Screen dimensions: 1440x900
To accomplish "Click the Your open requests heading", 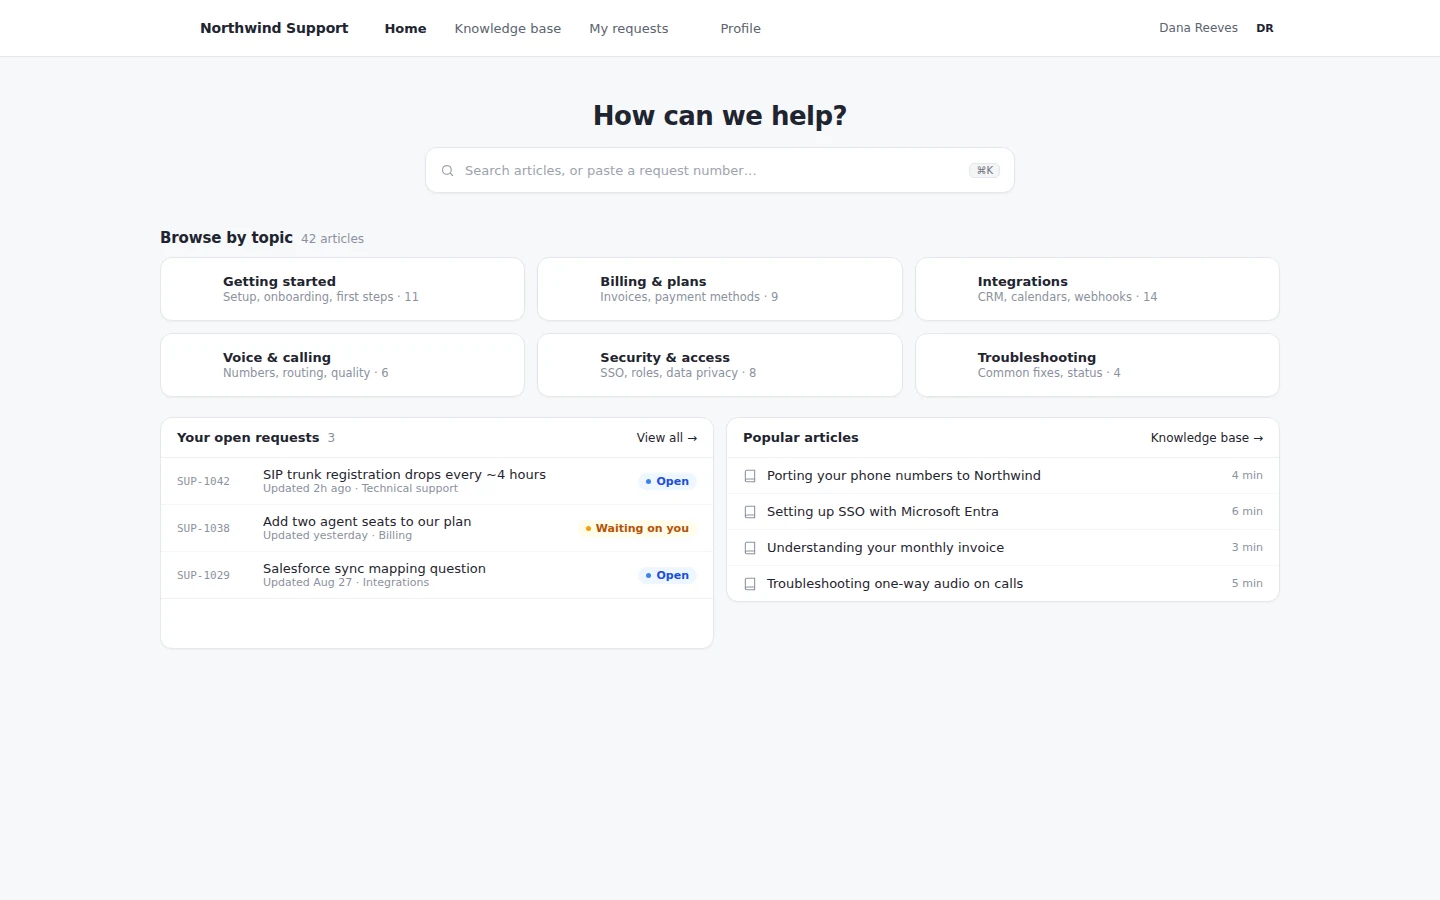I will 248,438.
